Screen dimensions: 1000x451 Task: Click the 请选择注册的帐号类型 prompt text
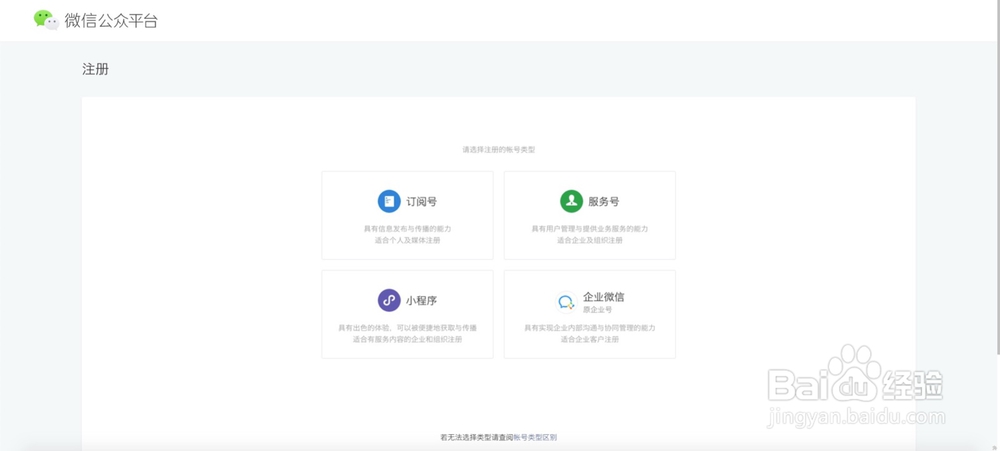499,150
